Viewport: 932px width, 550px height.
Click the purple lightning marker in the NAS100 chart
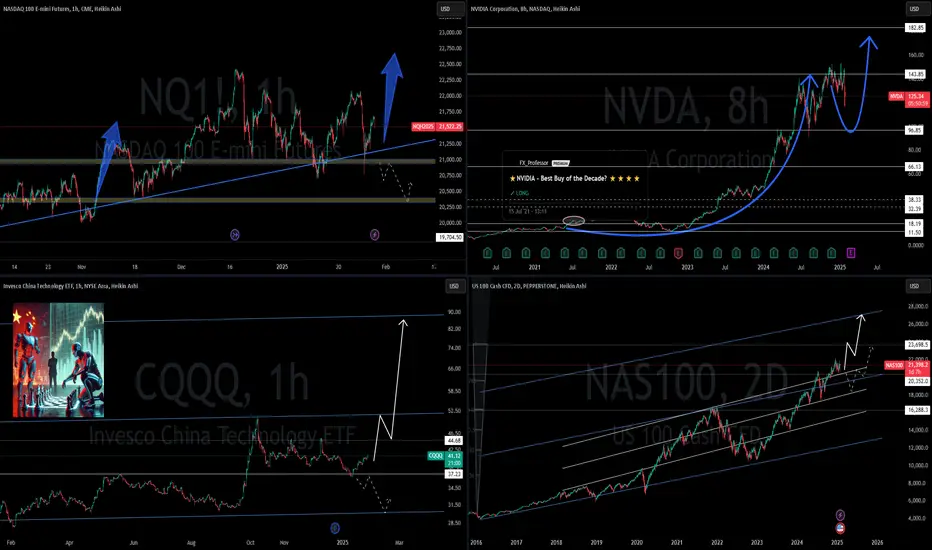tap(840, 515)
